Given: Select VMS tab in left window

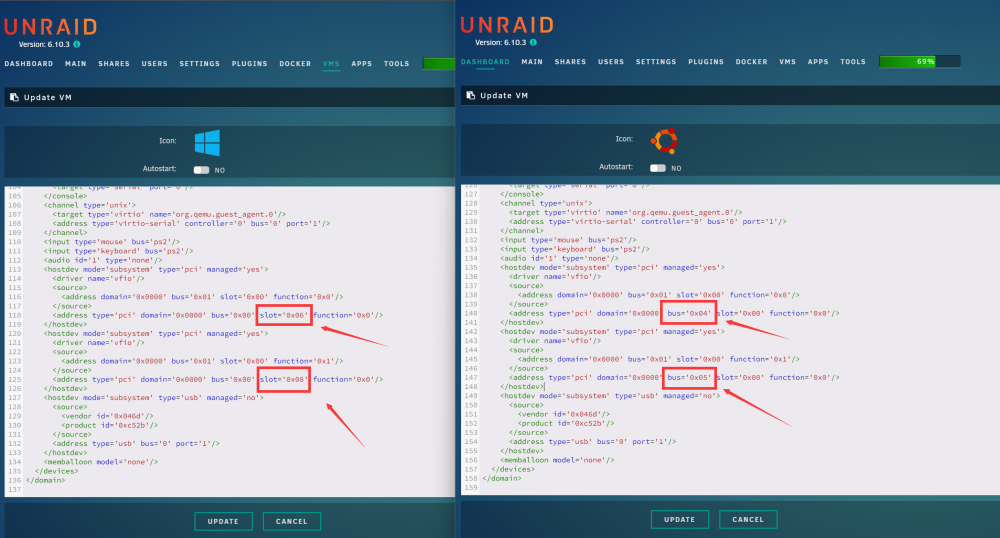Looking at the screenshot, I should [331, 64].
